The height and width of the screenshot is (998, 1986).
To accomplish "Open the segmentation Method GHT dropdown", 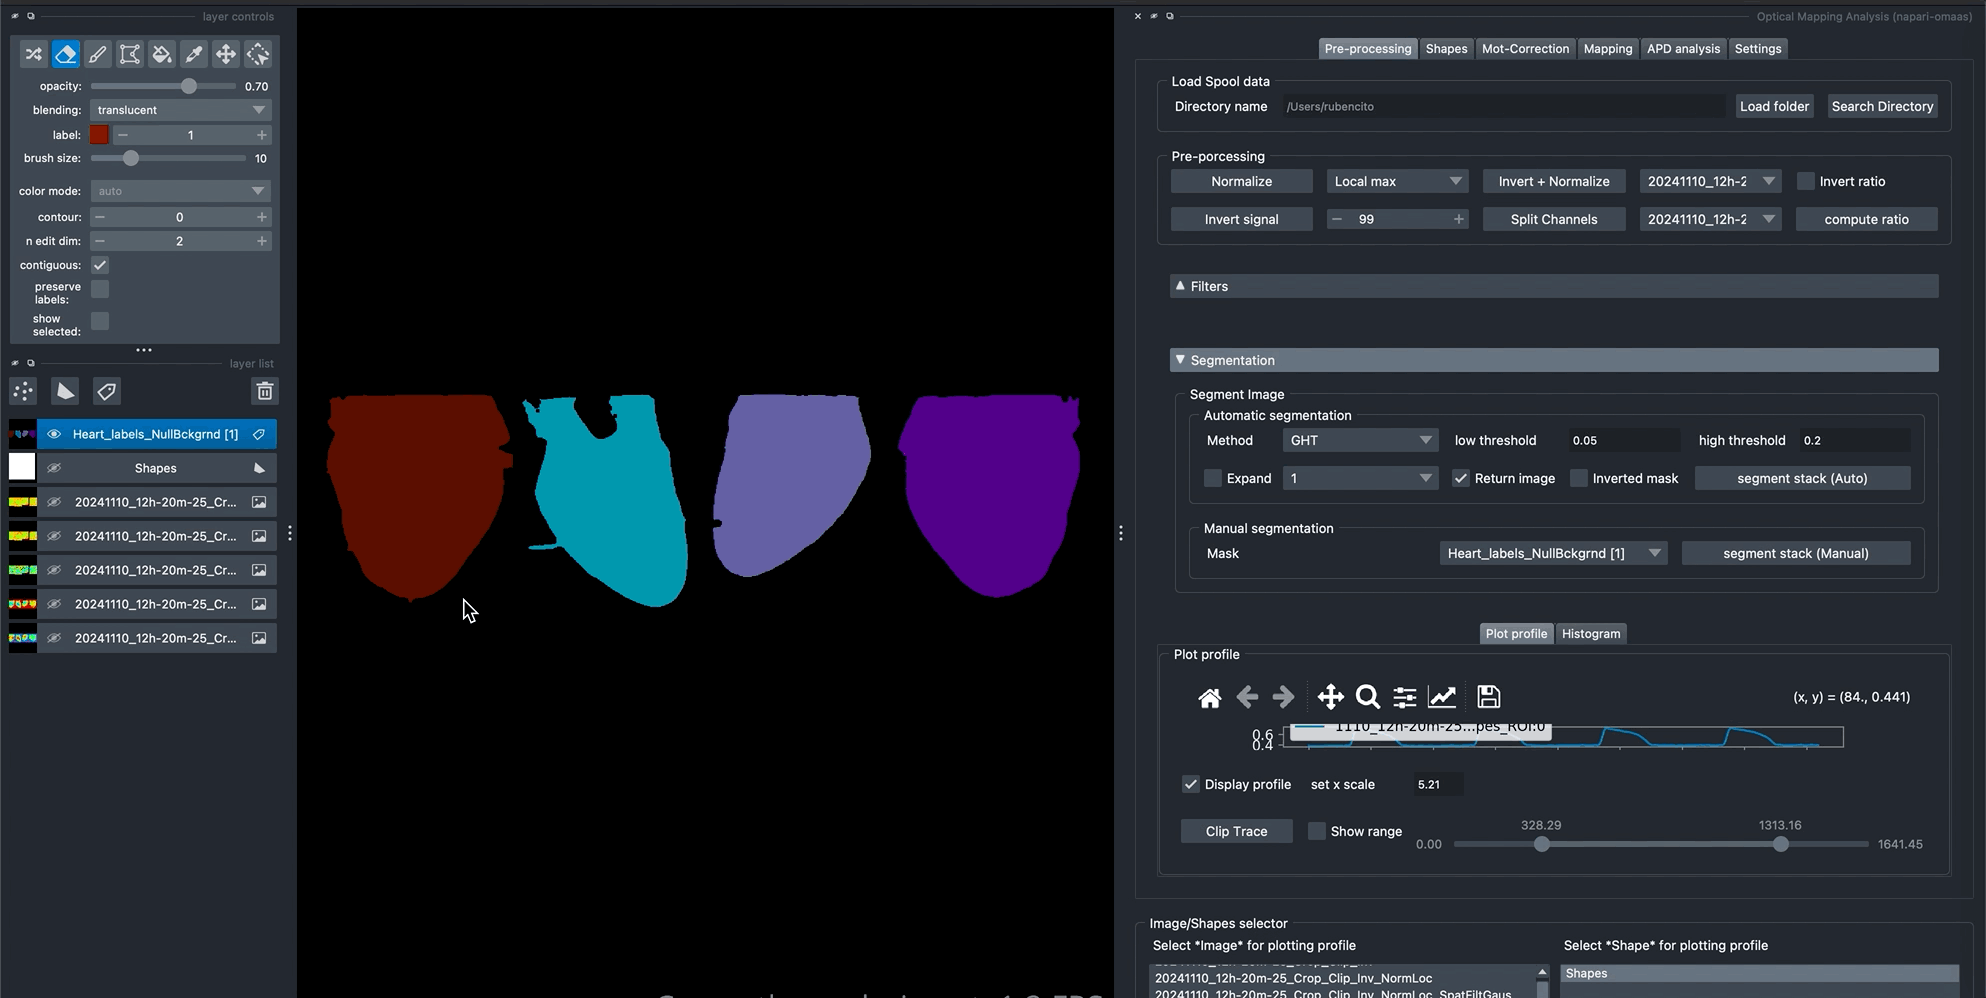I will coord(1360,440).
